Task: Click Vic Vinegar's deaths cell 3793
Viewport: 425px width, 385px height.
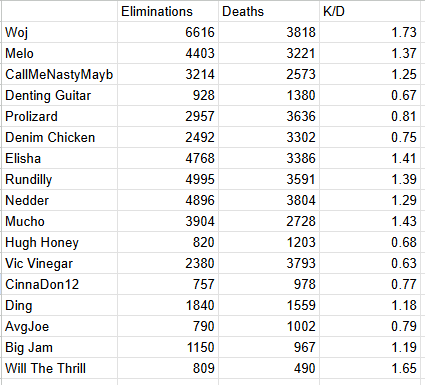Action: (269, 263)
